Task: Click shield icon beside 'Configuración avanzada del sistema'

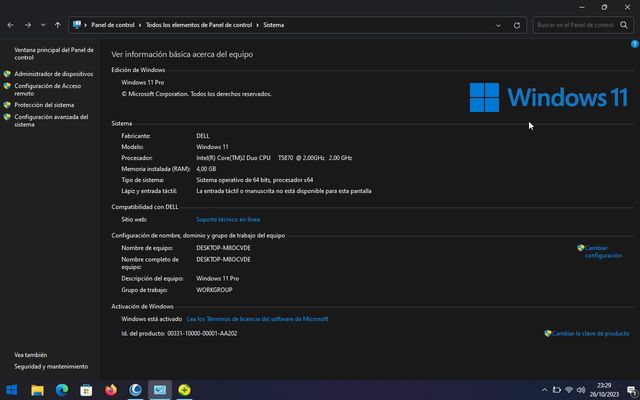Action: point(7,117)
